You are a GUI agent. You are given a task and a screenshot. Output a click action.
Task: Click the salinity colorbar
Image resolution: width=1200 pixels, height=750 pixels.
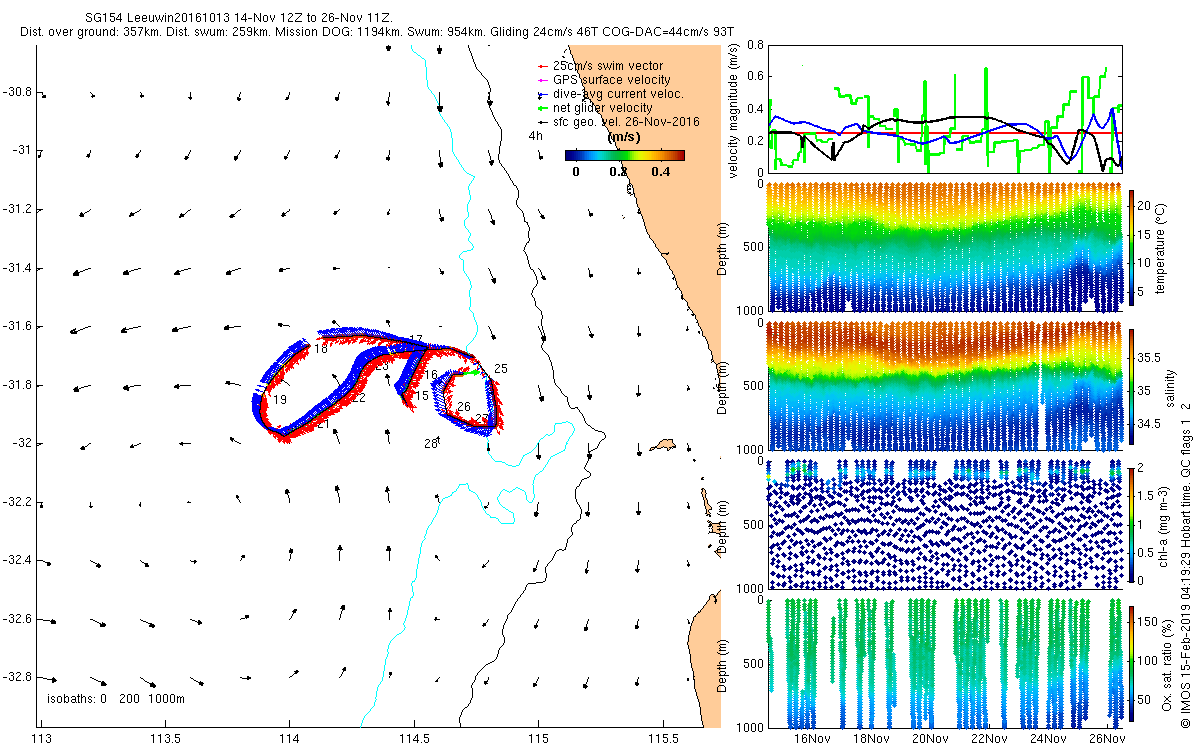[x=1131, y=389]
